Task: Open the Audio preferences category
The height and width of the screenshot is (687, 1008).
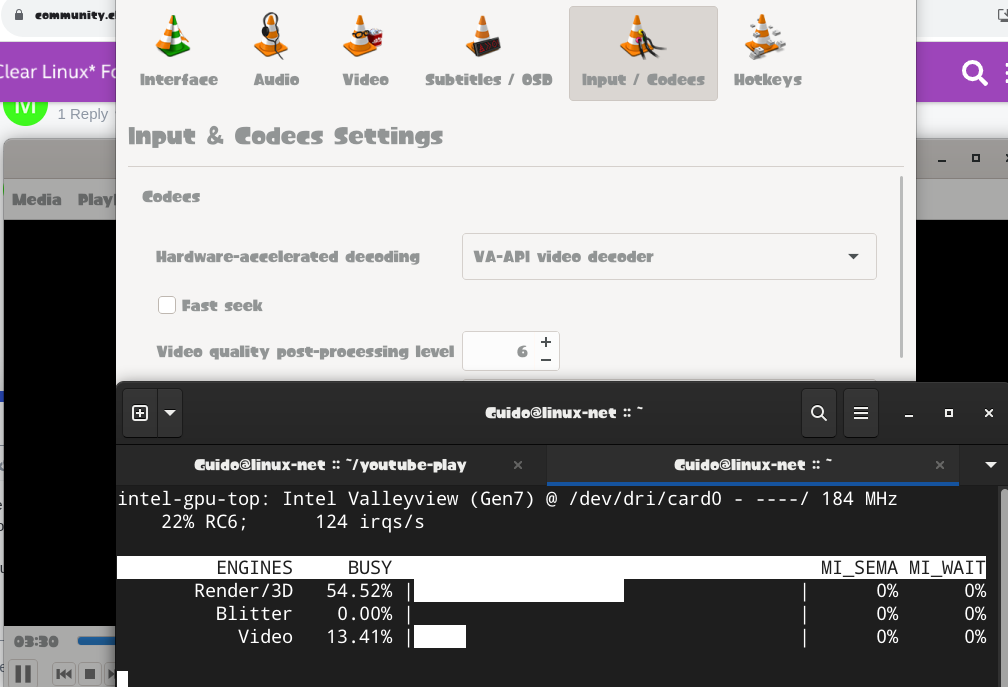Action: coord(276,53)
